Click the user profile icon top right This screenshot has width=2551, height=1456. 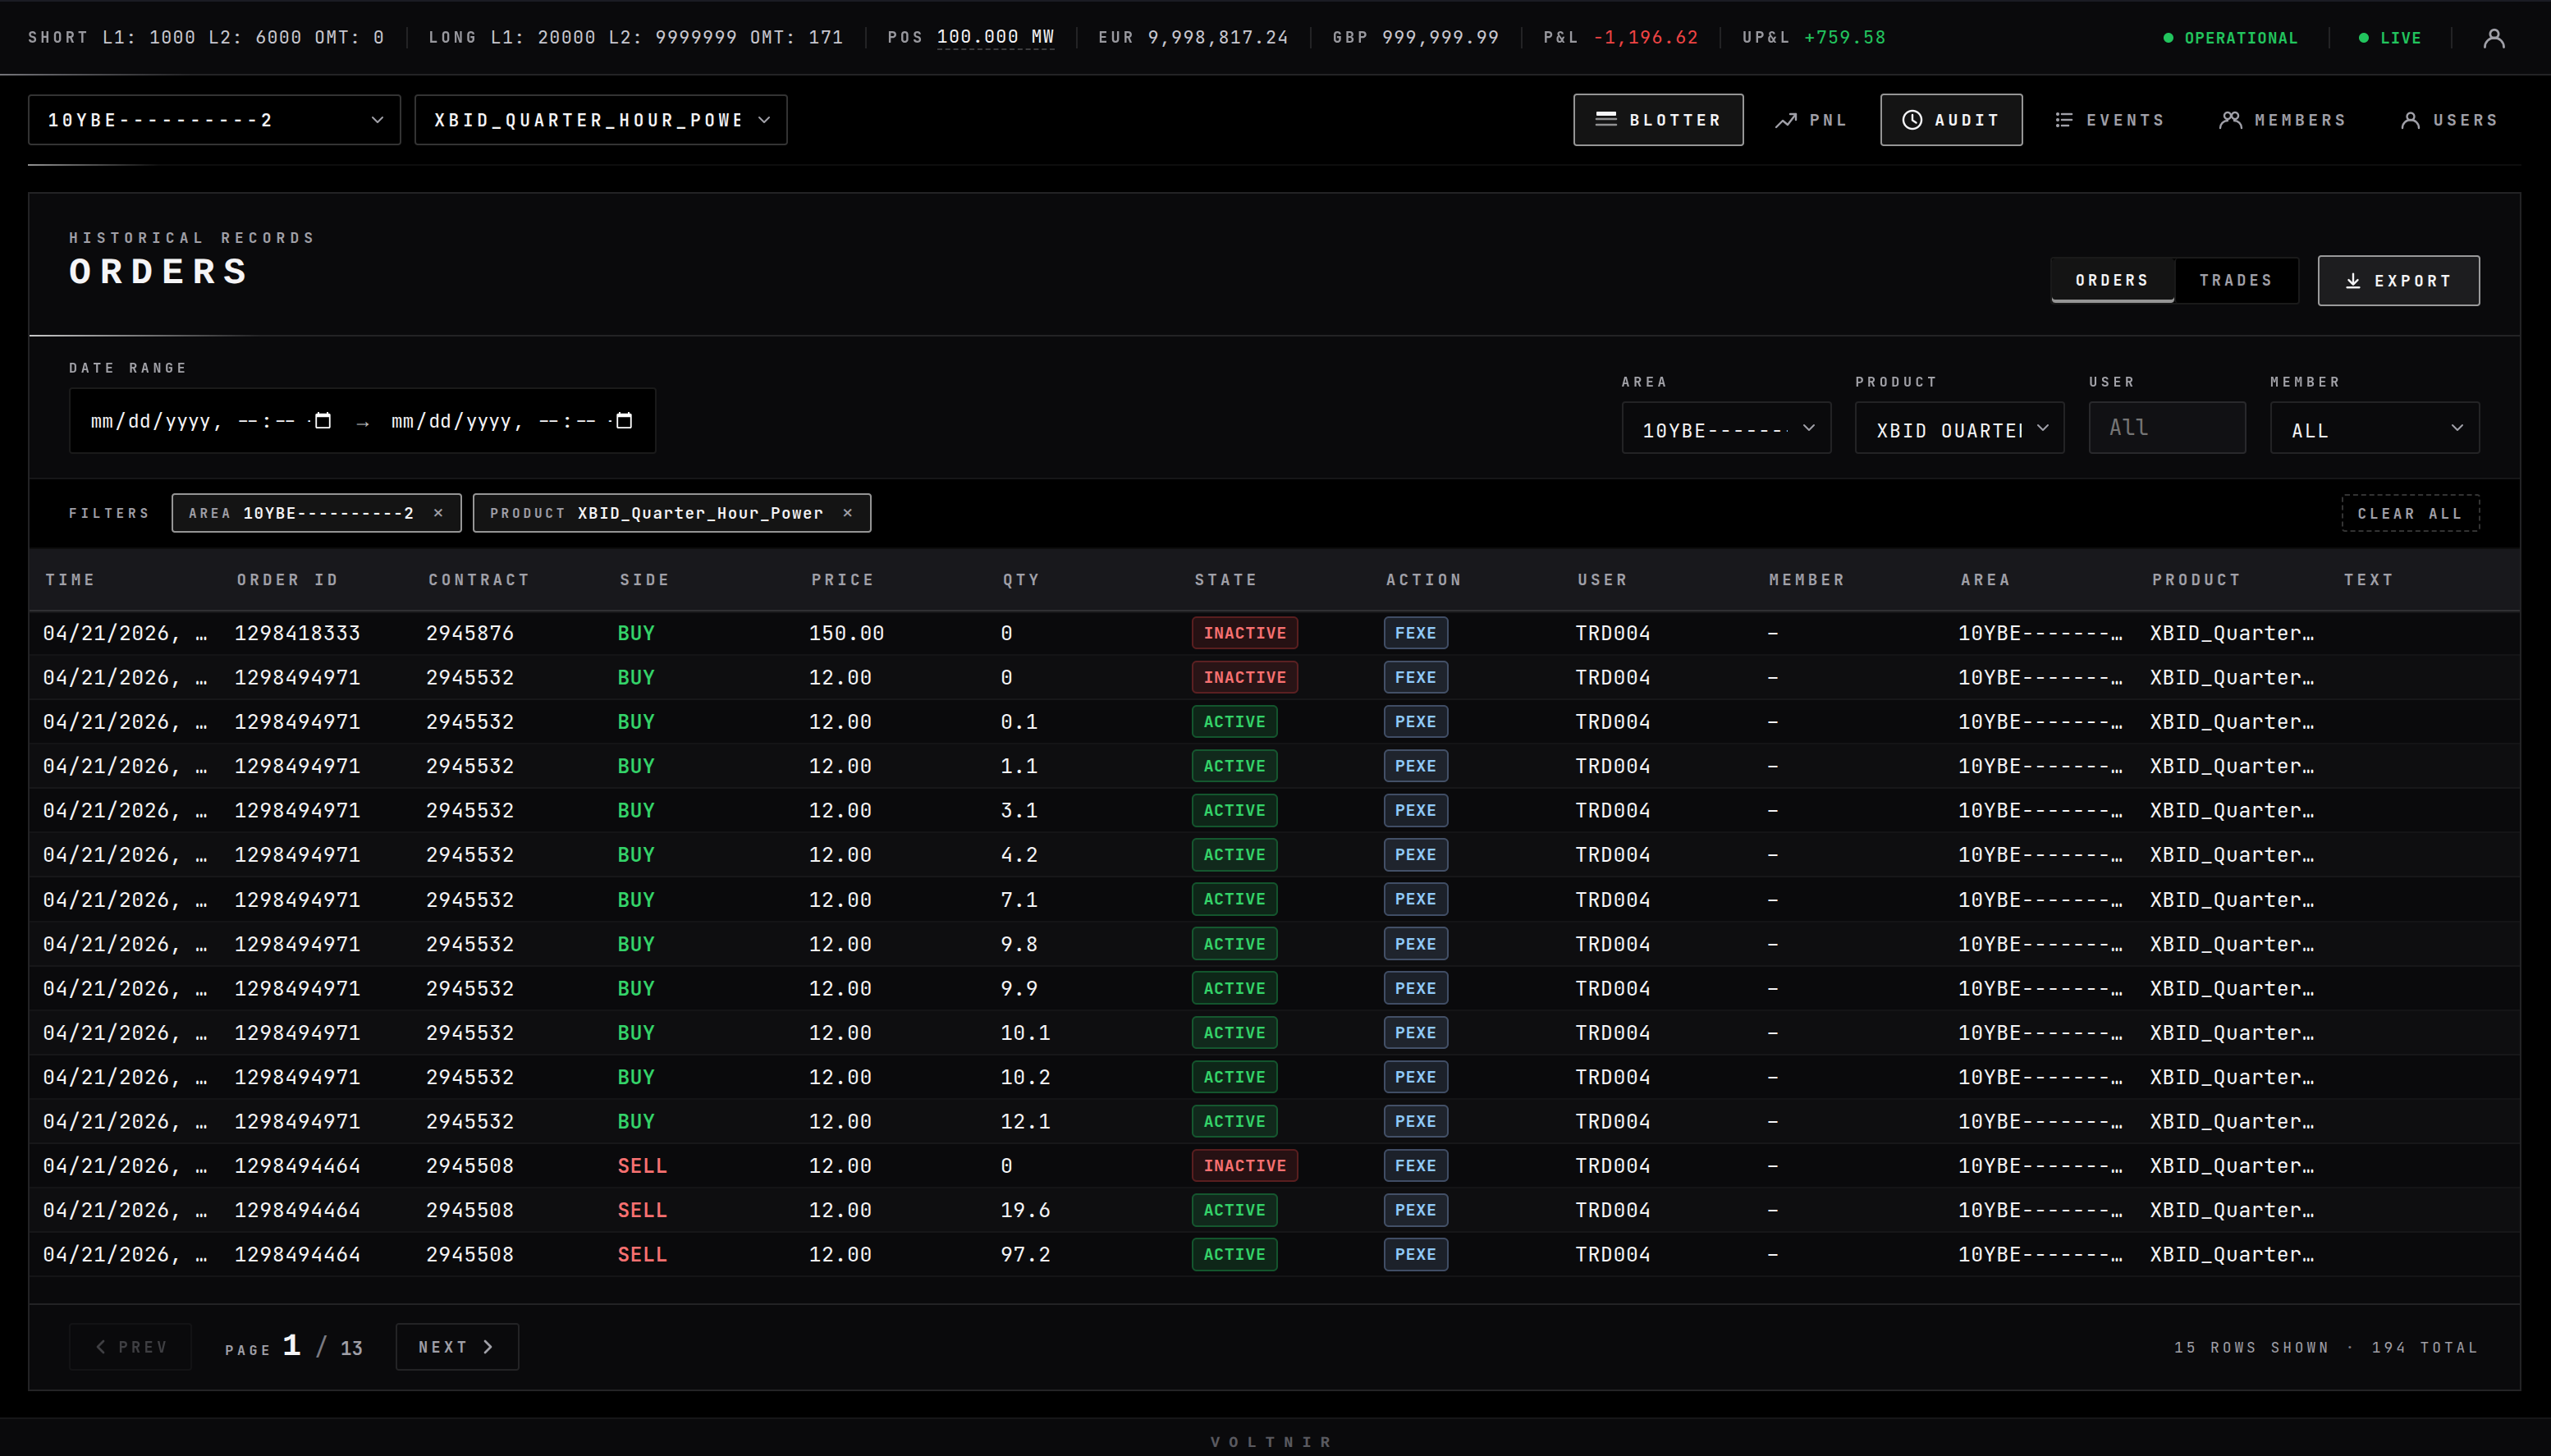(2494, 37)
